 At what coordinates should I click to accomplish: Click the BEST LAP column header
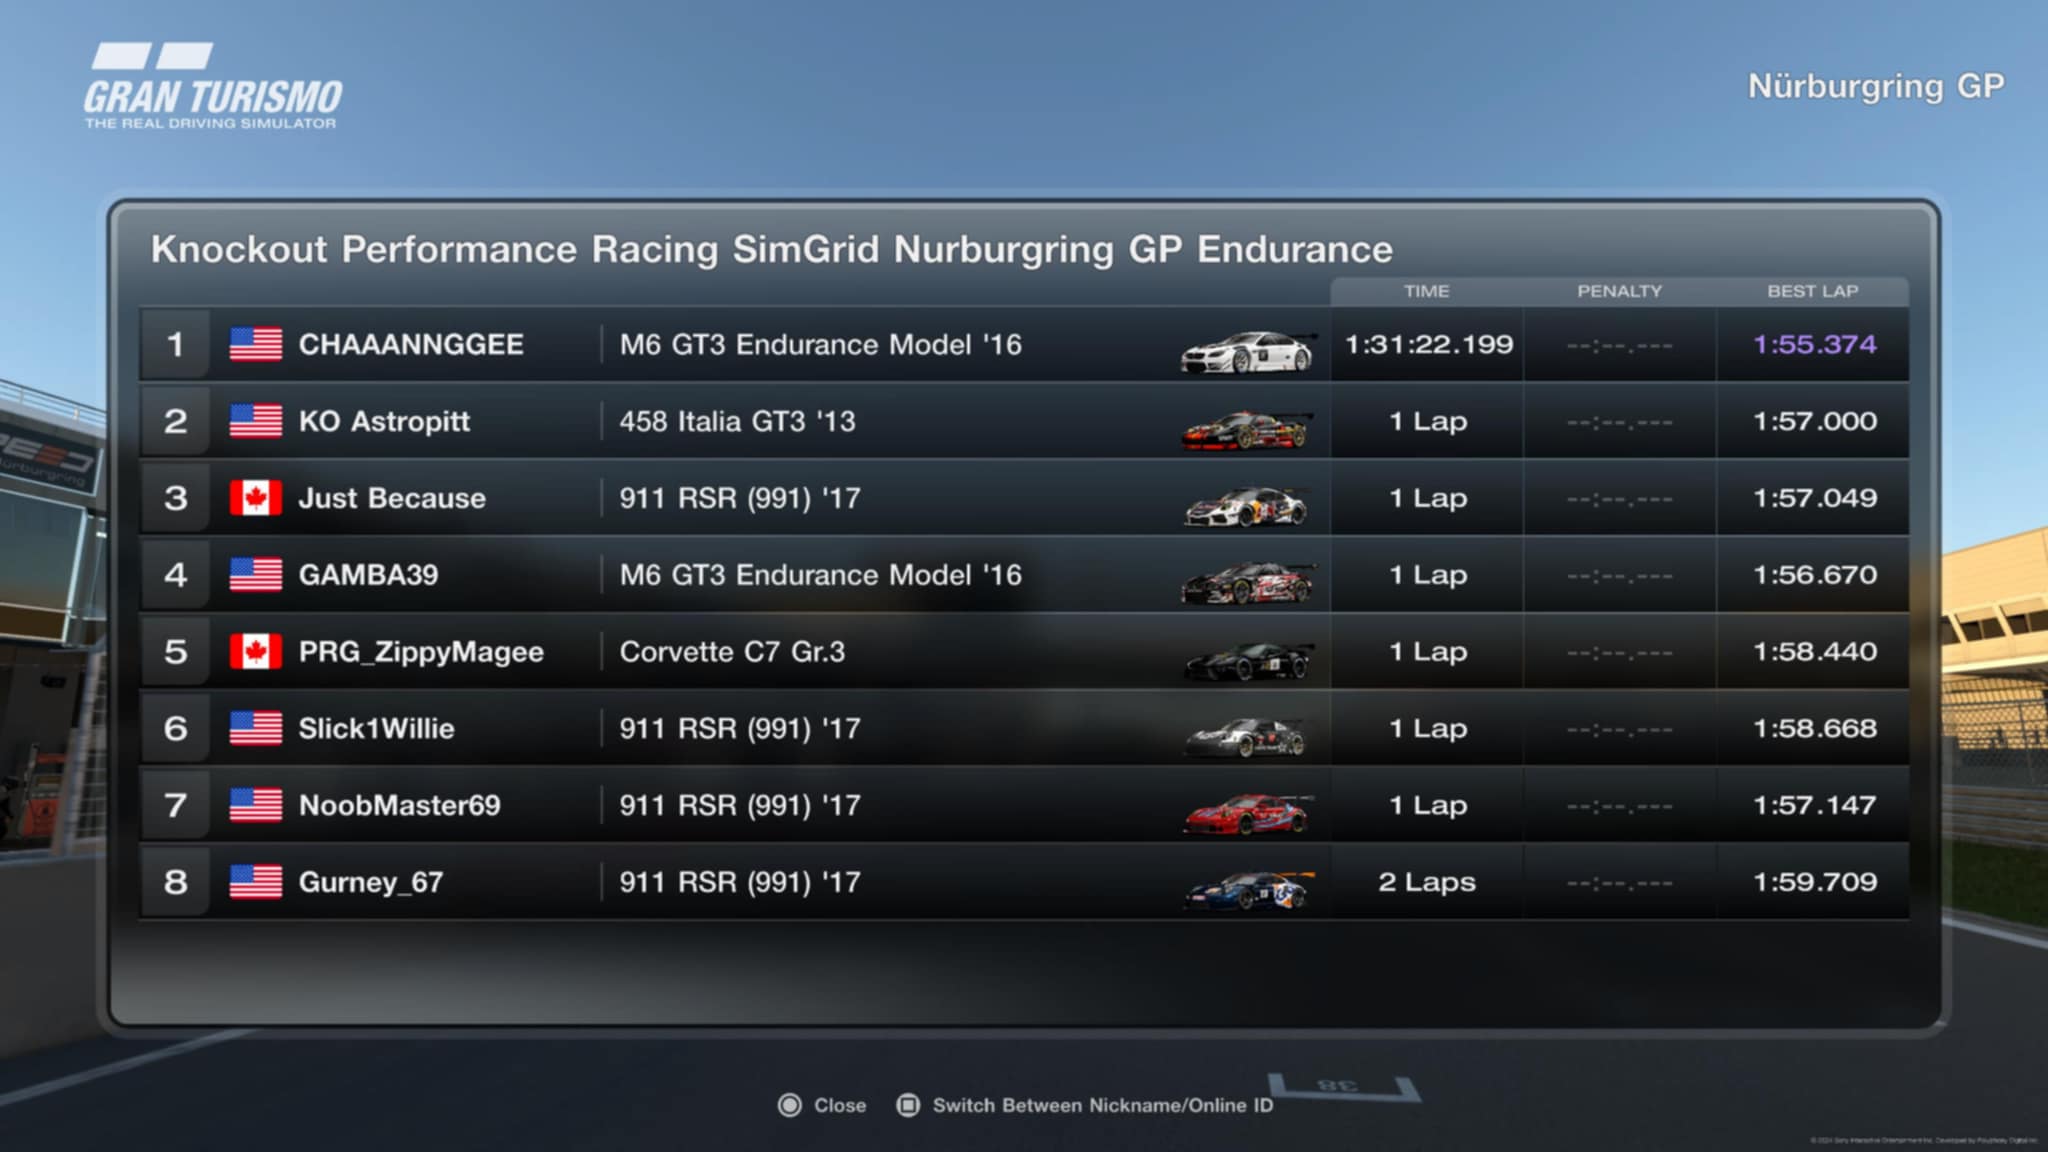click(x=1812, y=291)
